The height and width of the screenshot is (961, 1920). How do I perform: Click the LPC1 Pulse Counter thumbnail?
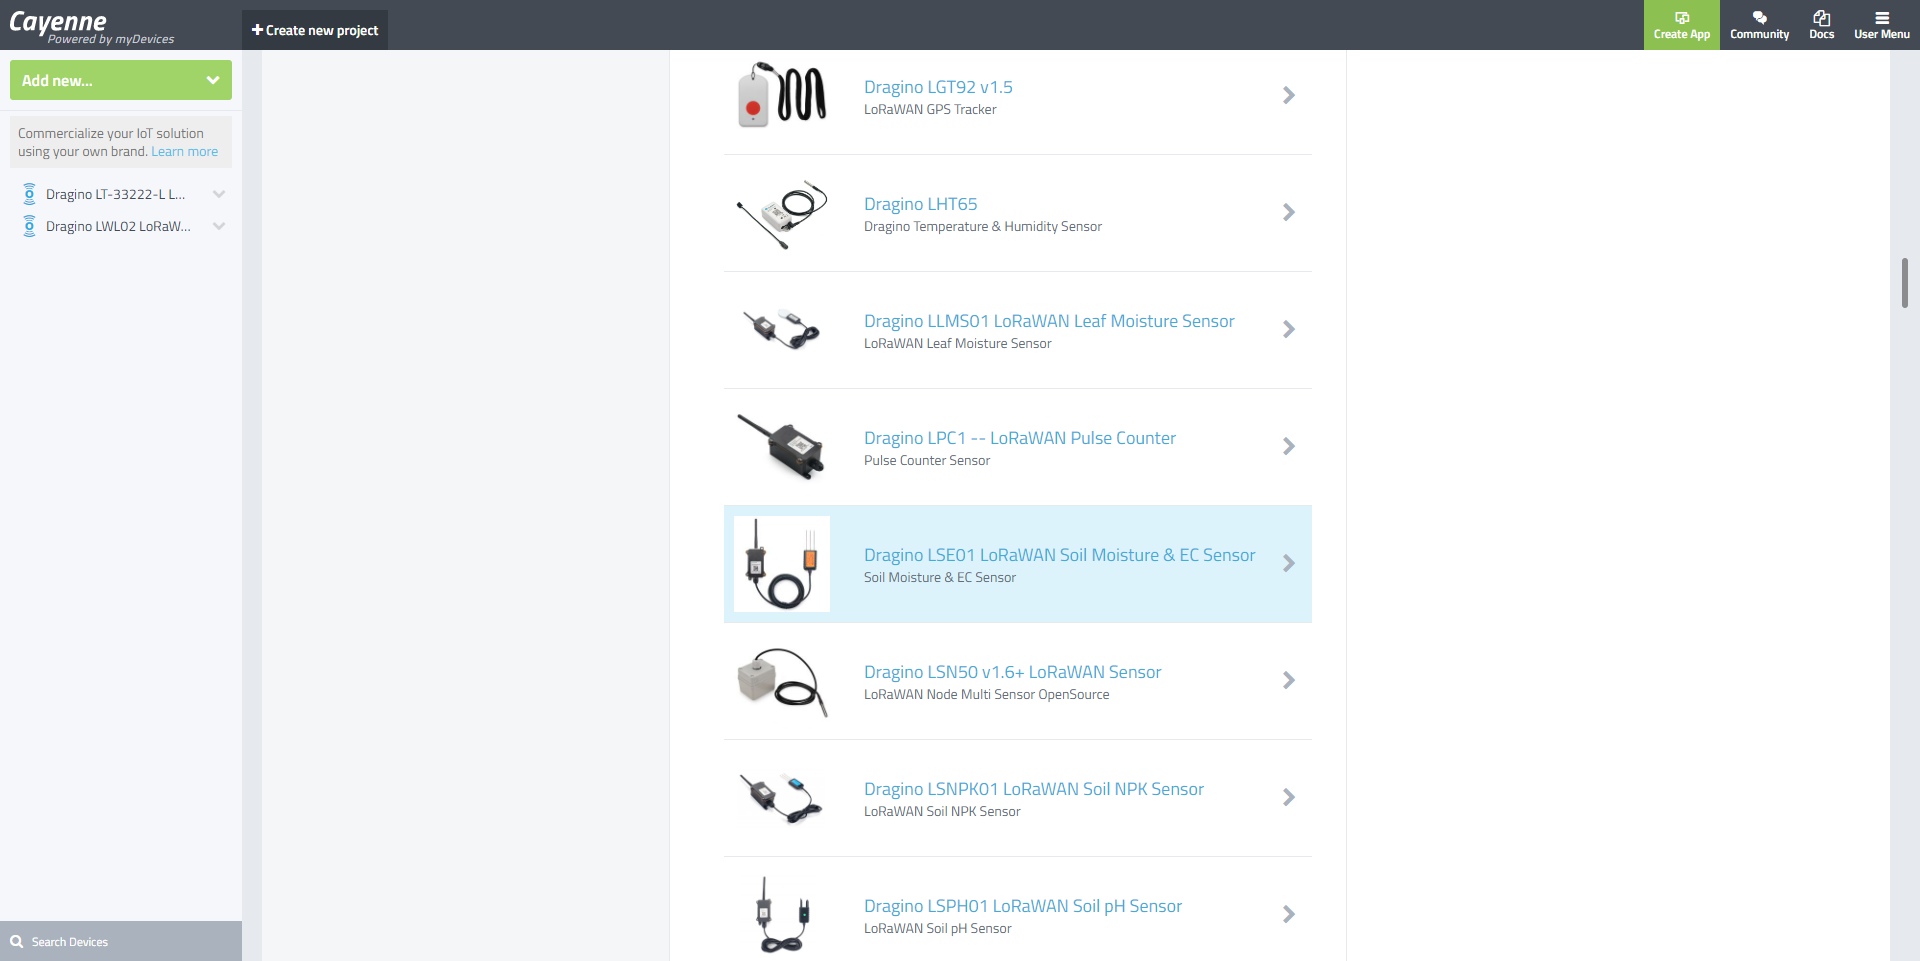(782, 446)
